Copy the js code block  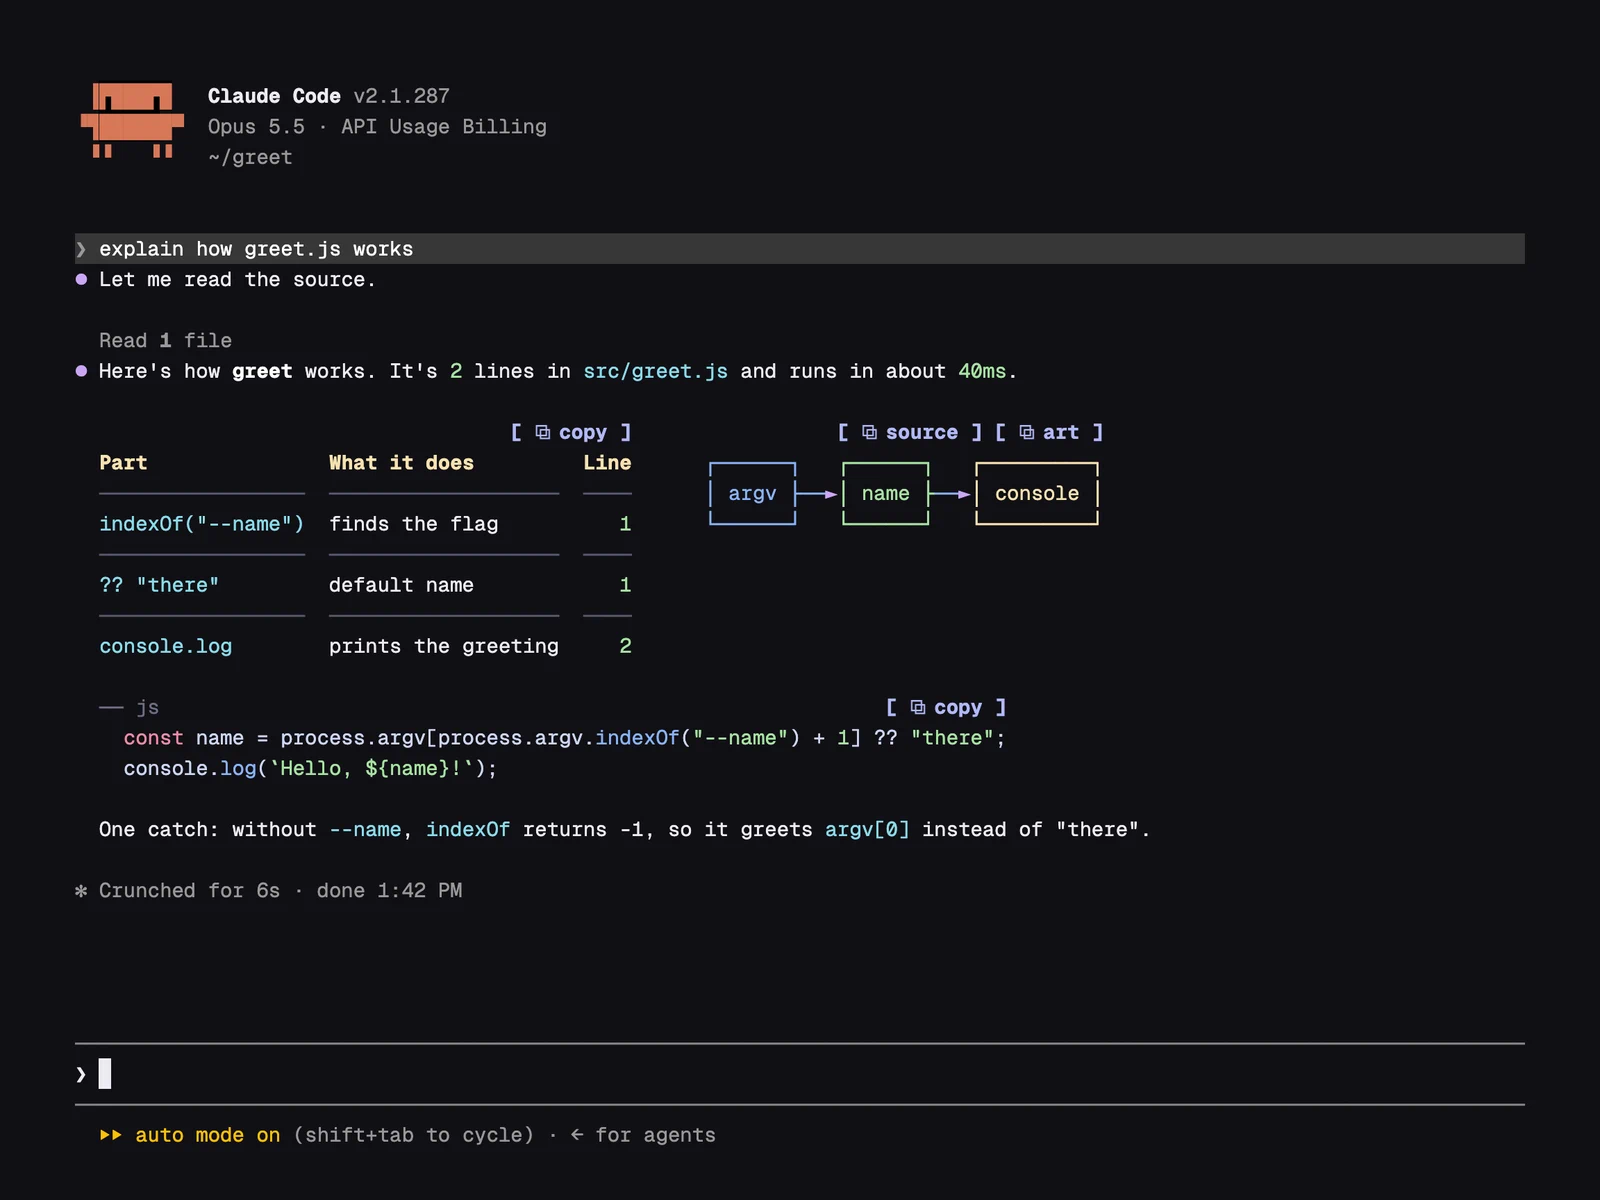(946, 707)
